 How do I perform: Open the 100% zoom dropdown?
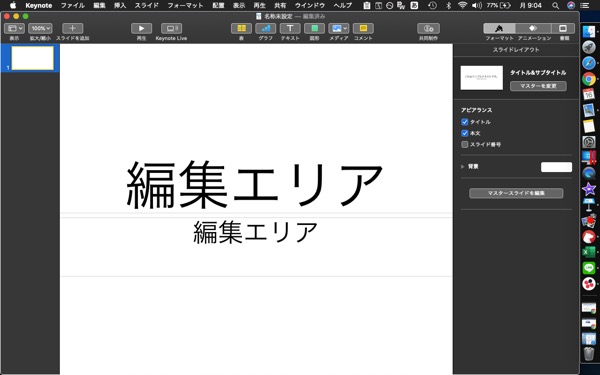[40, 28]
